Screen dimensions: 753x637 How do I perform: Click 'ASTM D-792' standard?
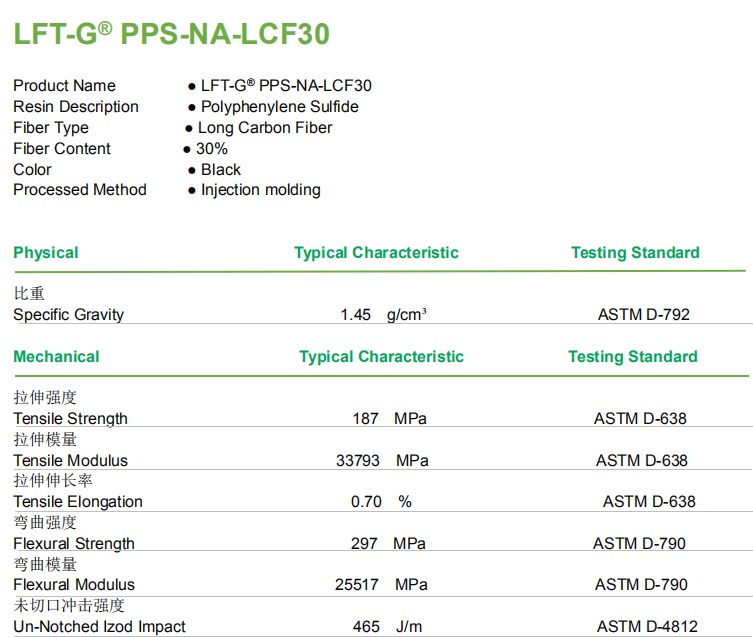click(644, 315)
